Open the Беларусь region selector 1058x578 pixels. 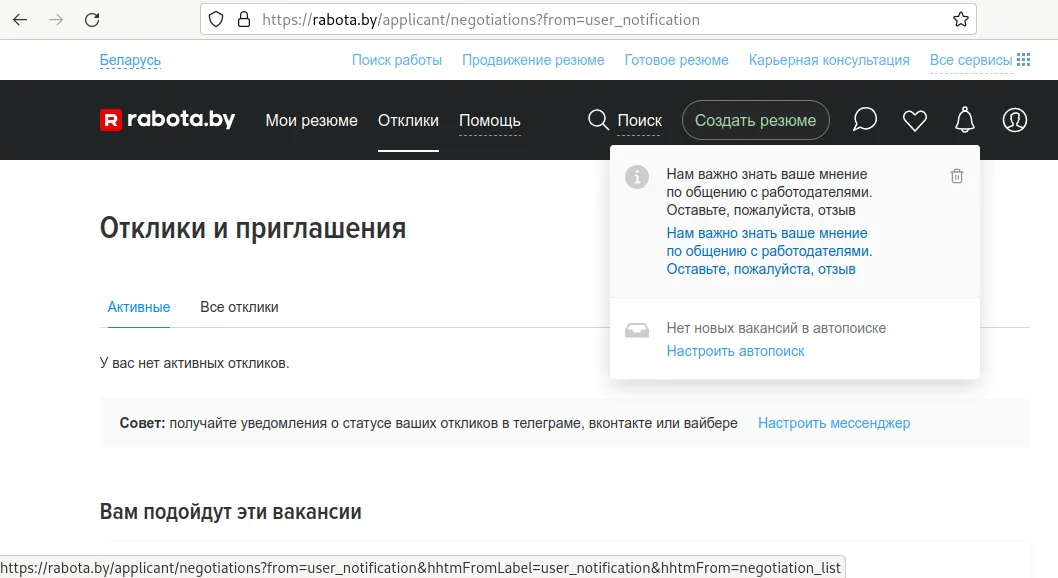click(130, 60)
